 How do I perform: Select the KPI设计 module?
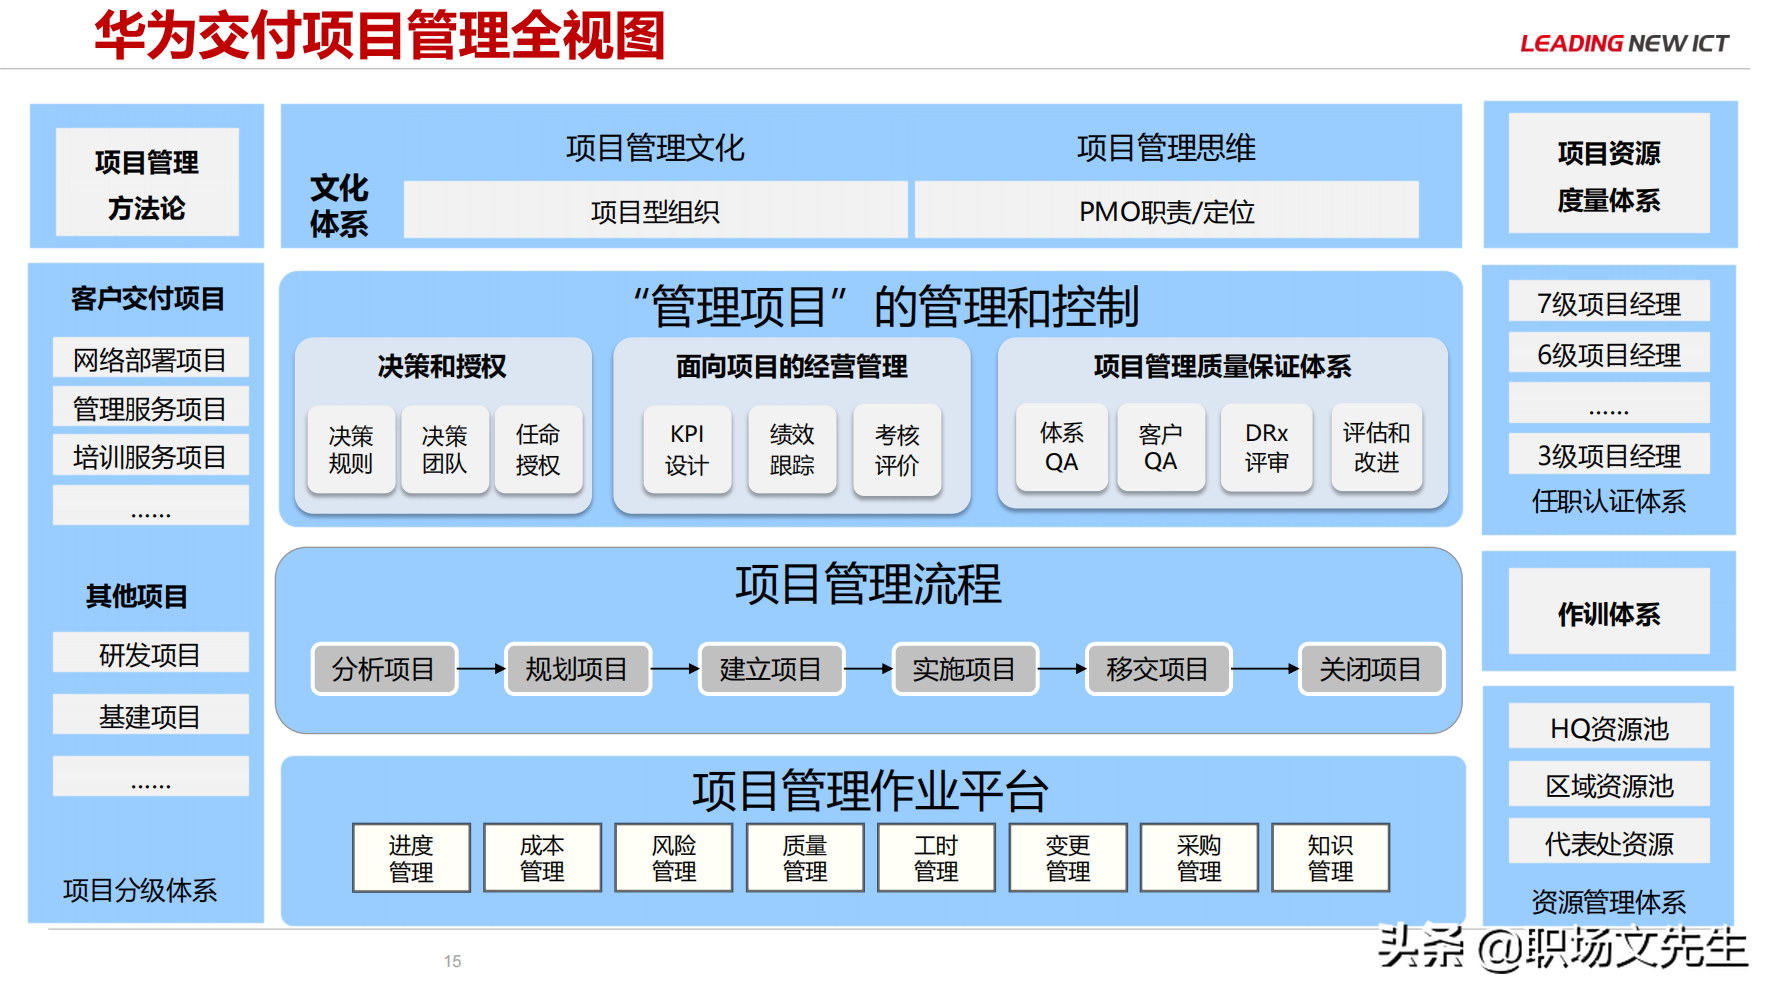click(x=689, y=449)
